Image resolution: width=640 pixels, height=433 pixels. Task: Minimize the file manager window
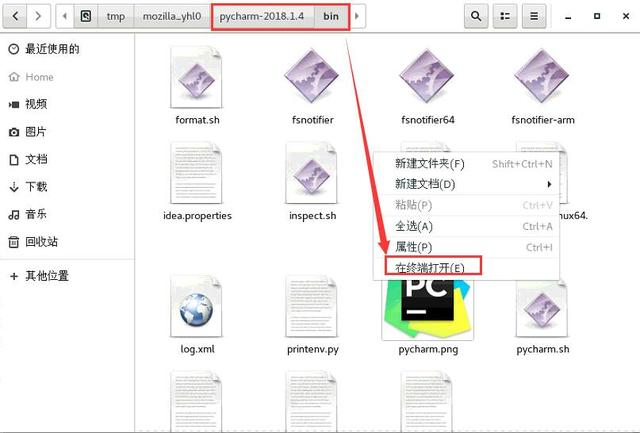coord(568,16)
